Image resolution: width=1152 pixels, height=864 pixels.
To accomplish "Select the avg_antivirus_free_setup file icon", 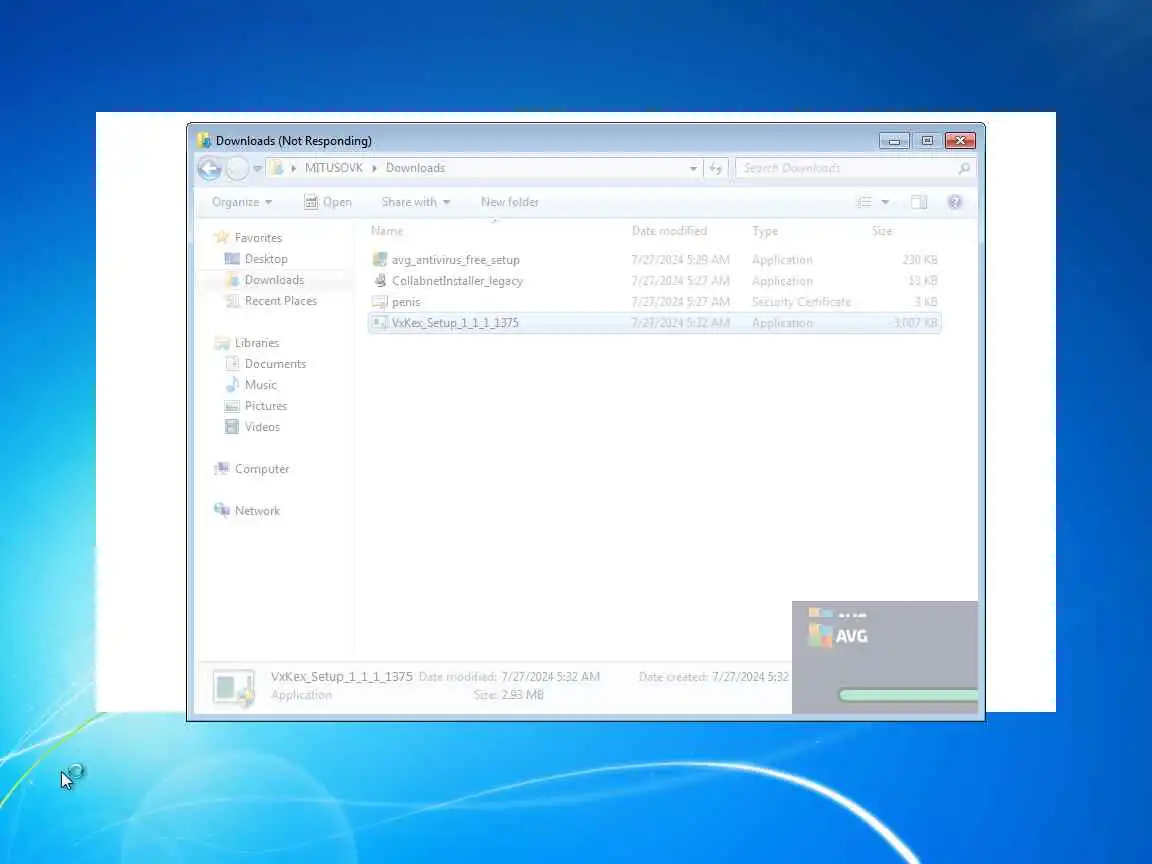I will [379, 259].
